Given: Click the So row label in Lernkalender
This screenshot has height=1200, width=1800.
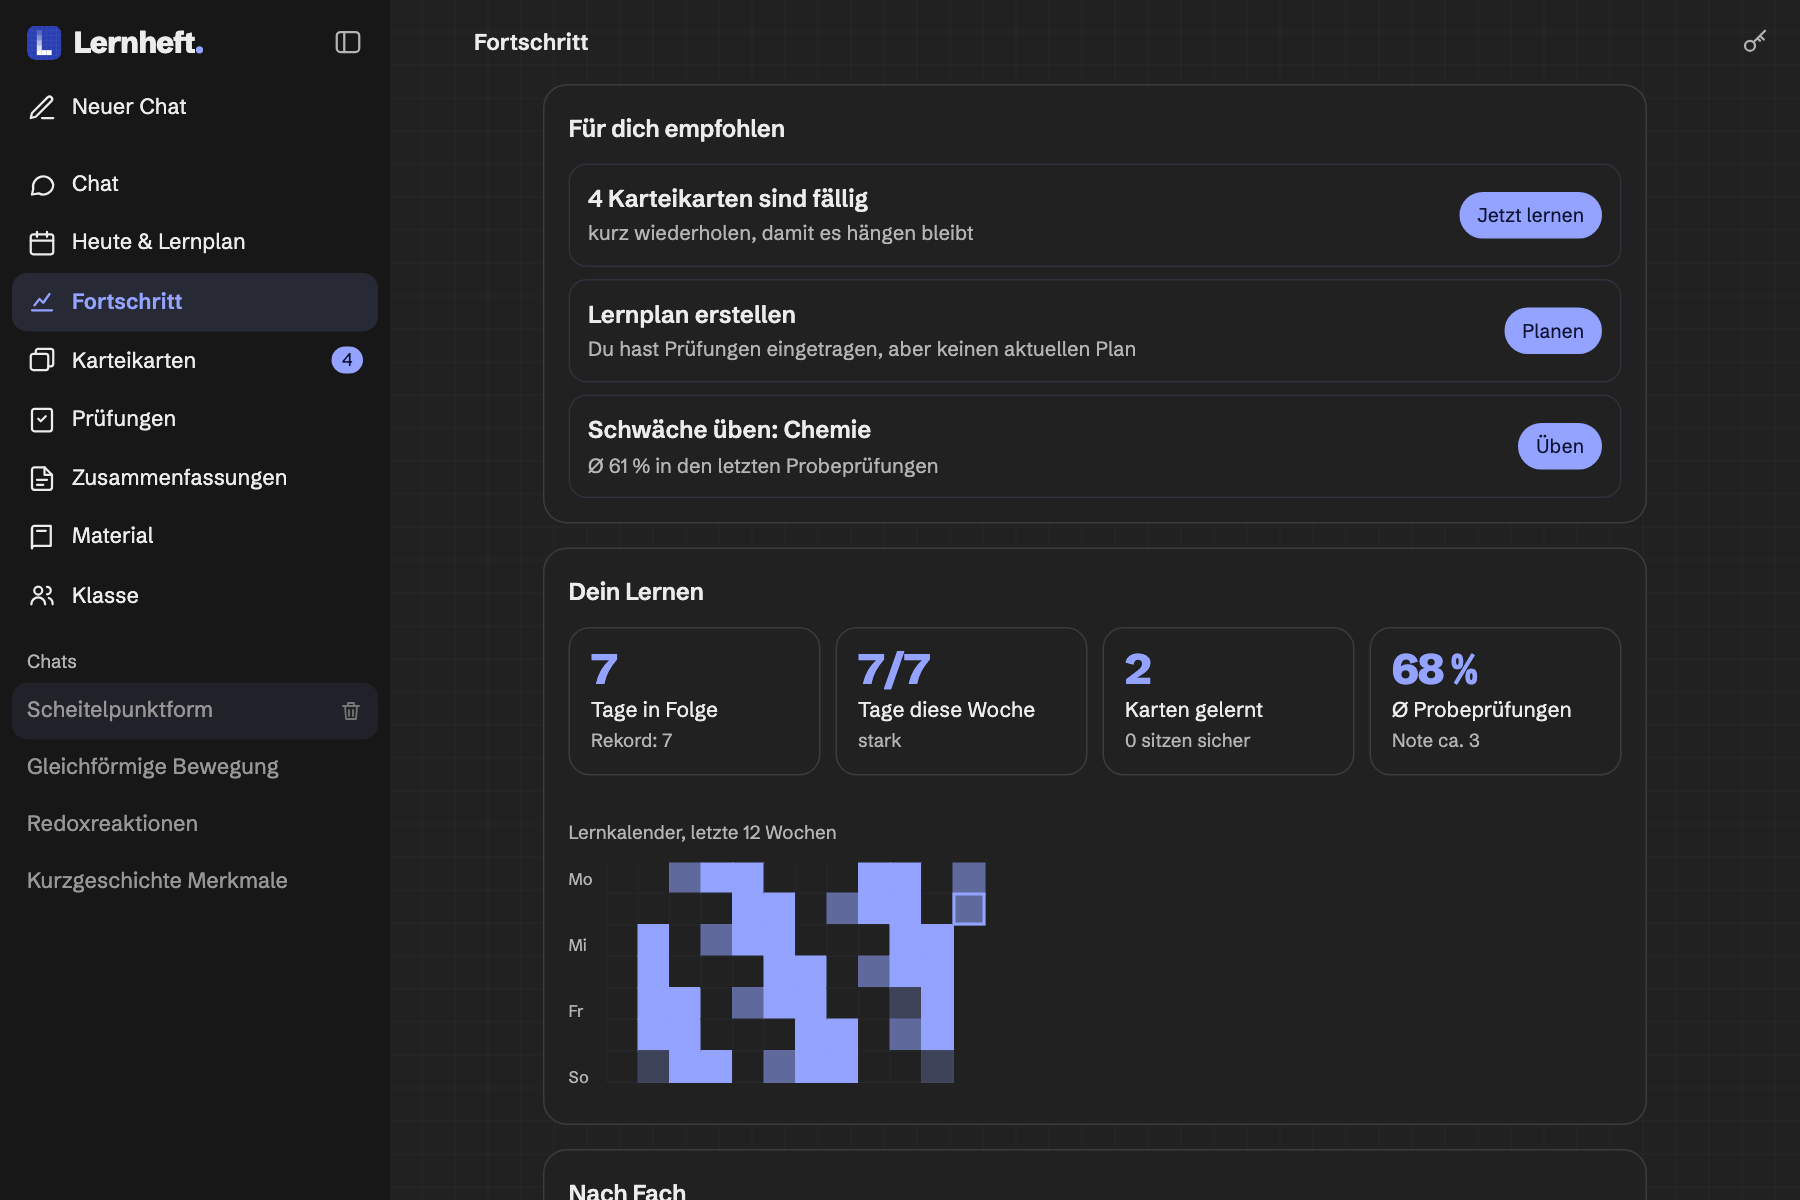Looking at the screenshot, I should (x=578, y=1078).
